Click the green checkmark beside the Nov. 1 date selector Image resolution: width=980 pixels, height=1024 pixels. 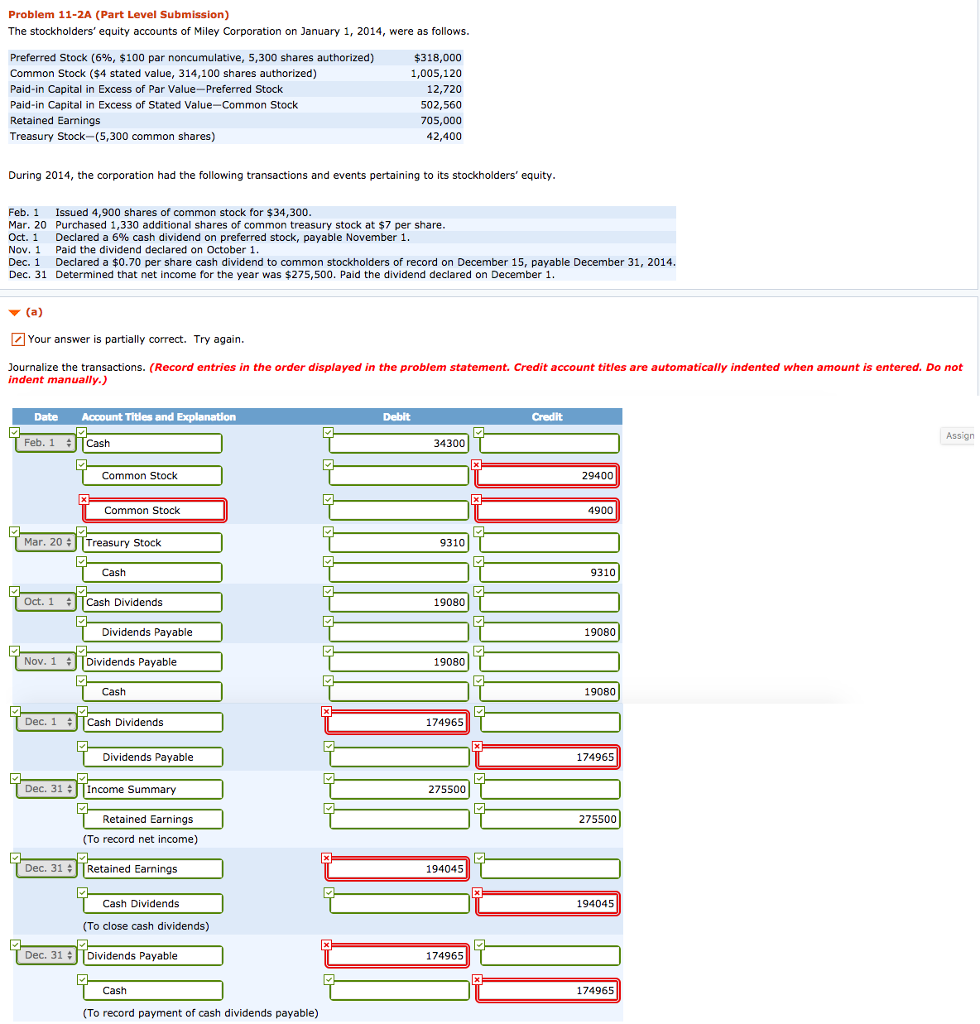[x=14, y=651]
